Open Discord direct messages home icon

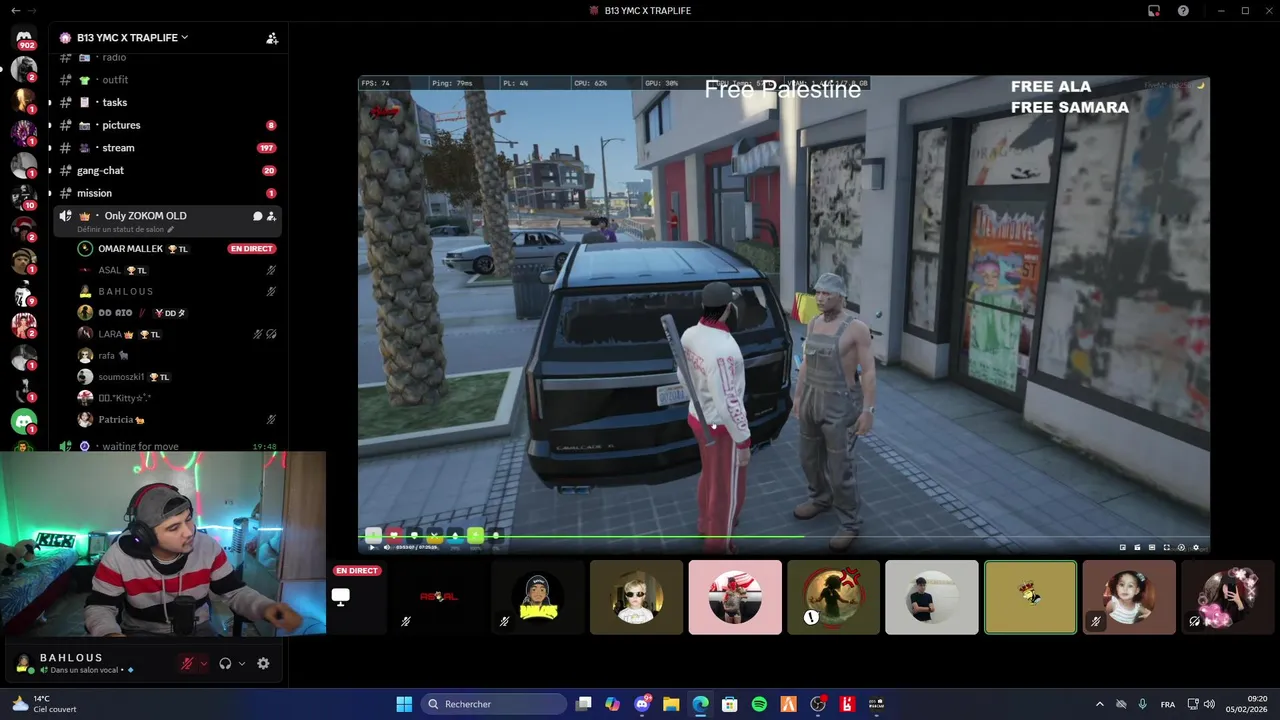point(24,38)
